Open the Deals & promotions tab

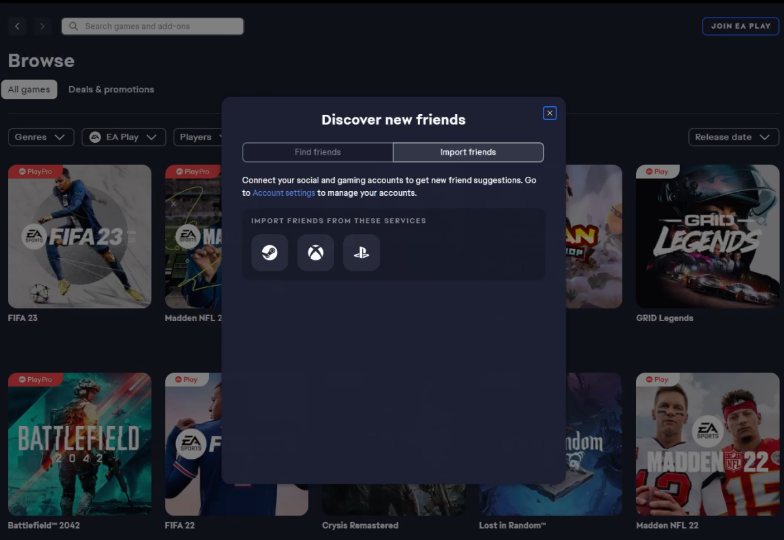[x=111, y=90]
